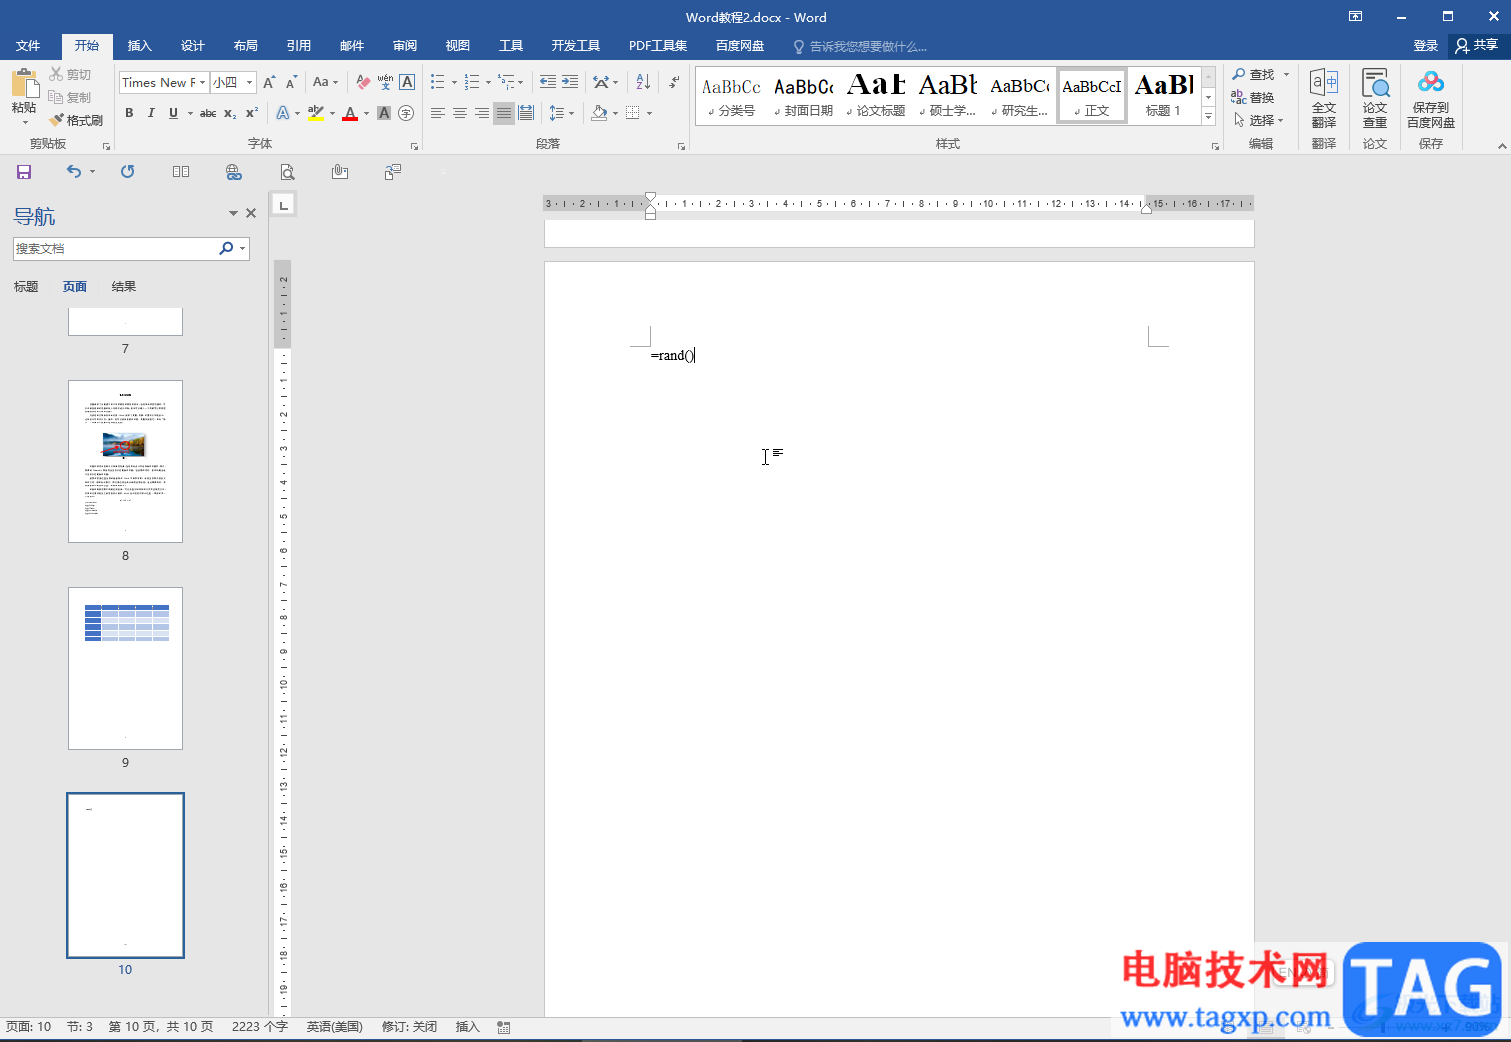The height and width of the screenshot is (1042, 1511).
Task: Switch to the Design ribbon tab
Action: [x=192, y=46]
